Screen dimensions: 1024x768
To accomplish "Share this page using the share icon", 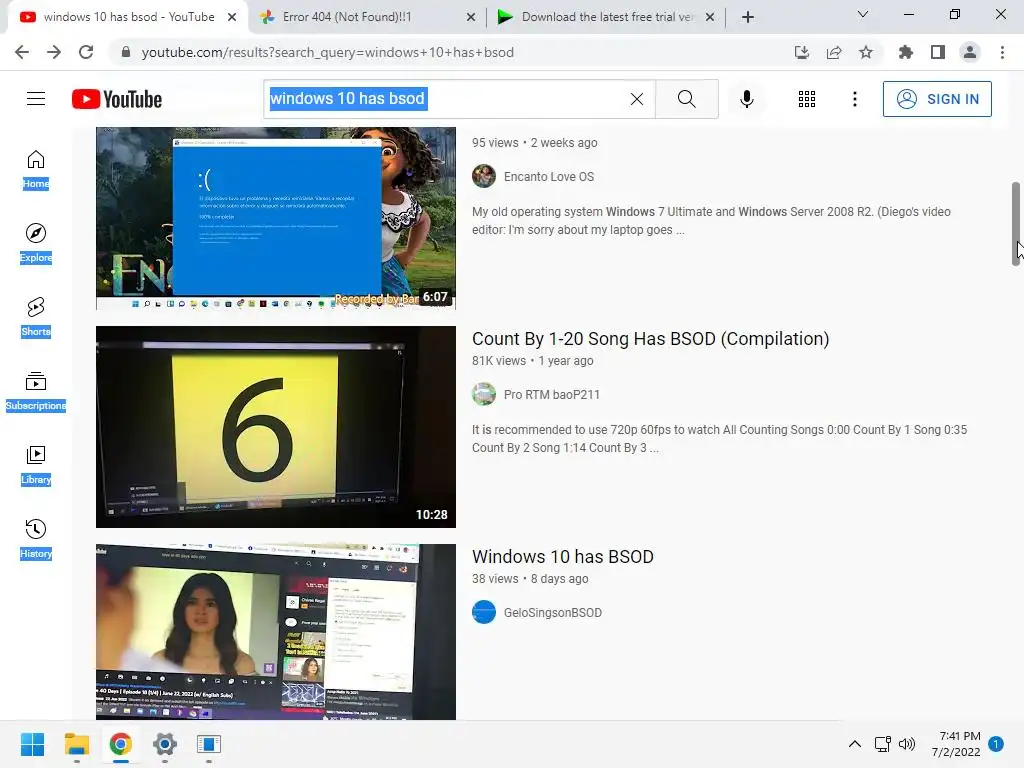I will pos(834,52).
